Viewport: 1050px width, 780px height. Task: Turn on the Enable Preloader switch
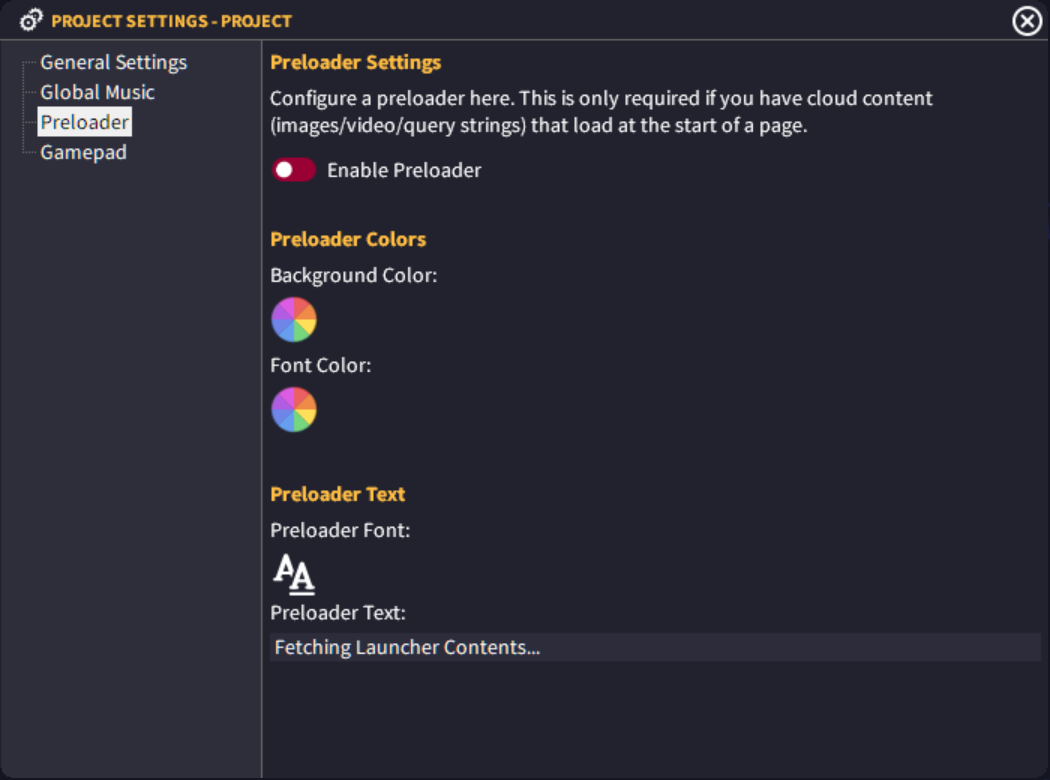[x=291, y=170]
